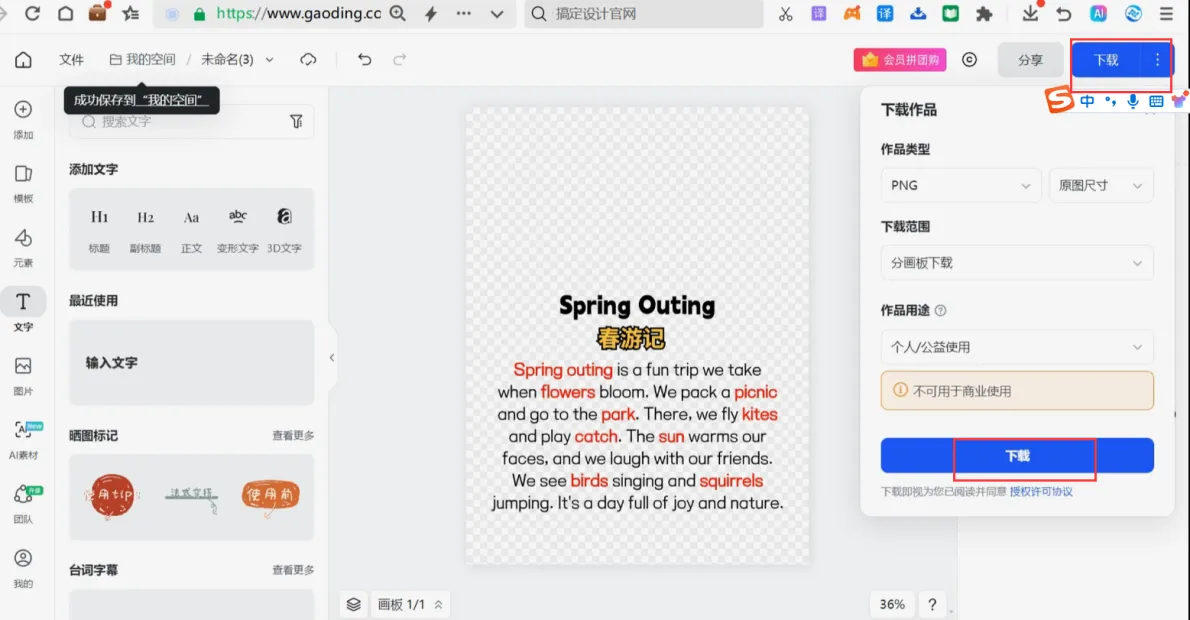Image resolution: width=1190 pixels, height=620 pixels.
Task: Click the 作品用途 help info icon
Action: pos(940,310)
